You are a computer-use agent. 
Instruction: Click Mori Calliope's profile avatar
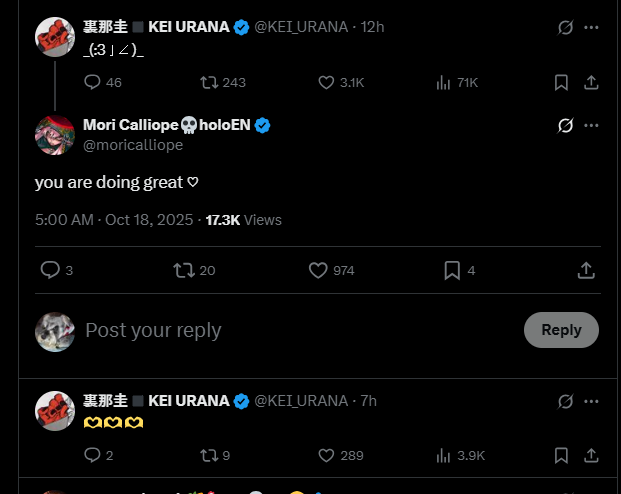[55, 135]
